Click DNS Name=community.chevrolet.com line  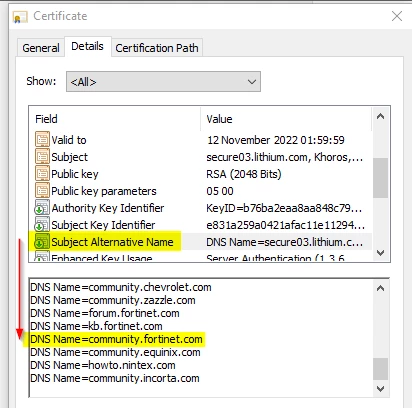point(121,287)
